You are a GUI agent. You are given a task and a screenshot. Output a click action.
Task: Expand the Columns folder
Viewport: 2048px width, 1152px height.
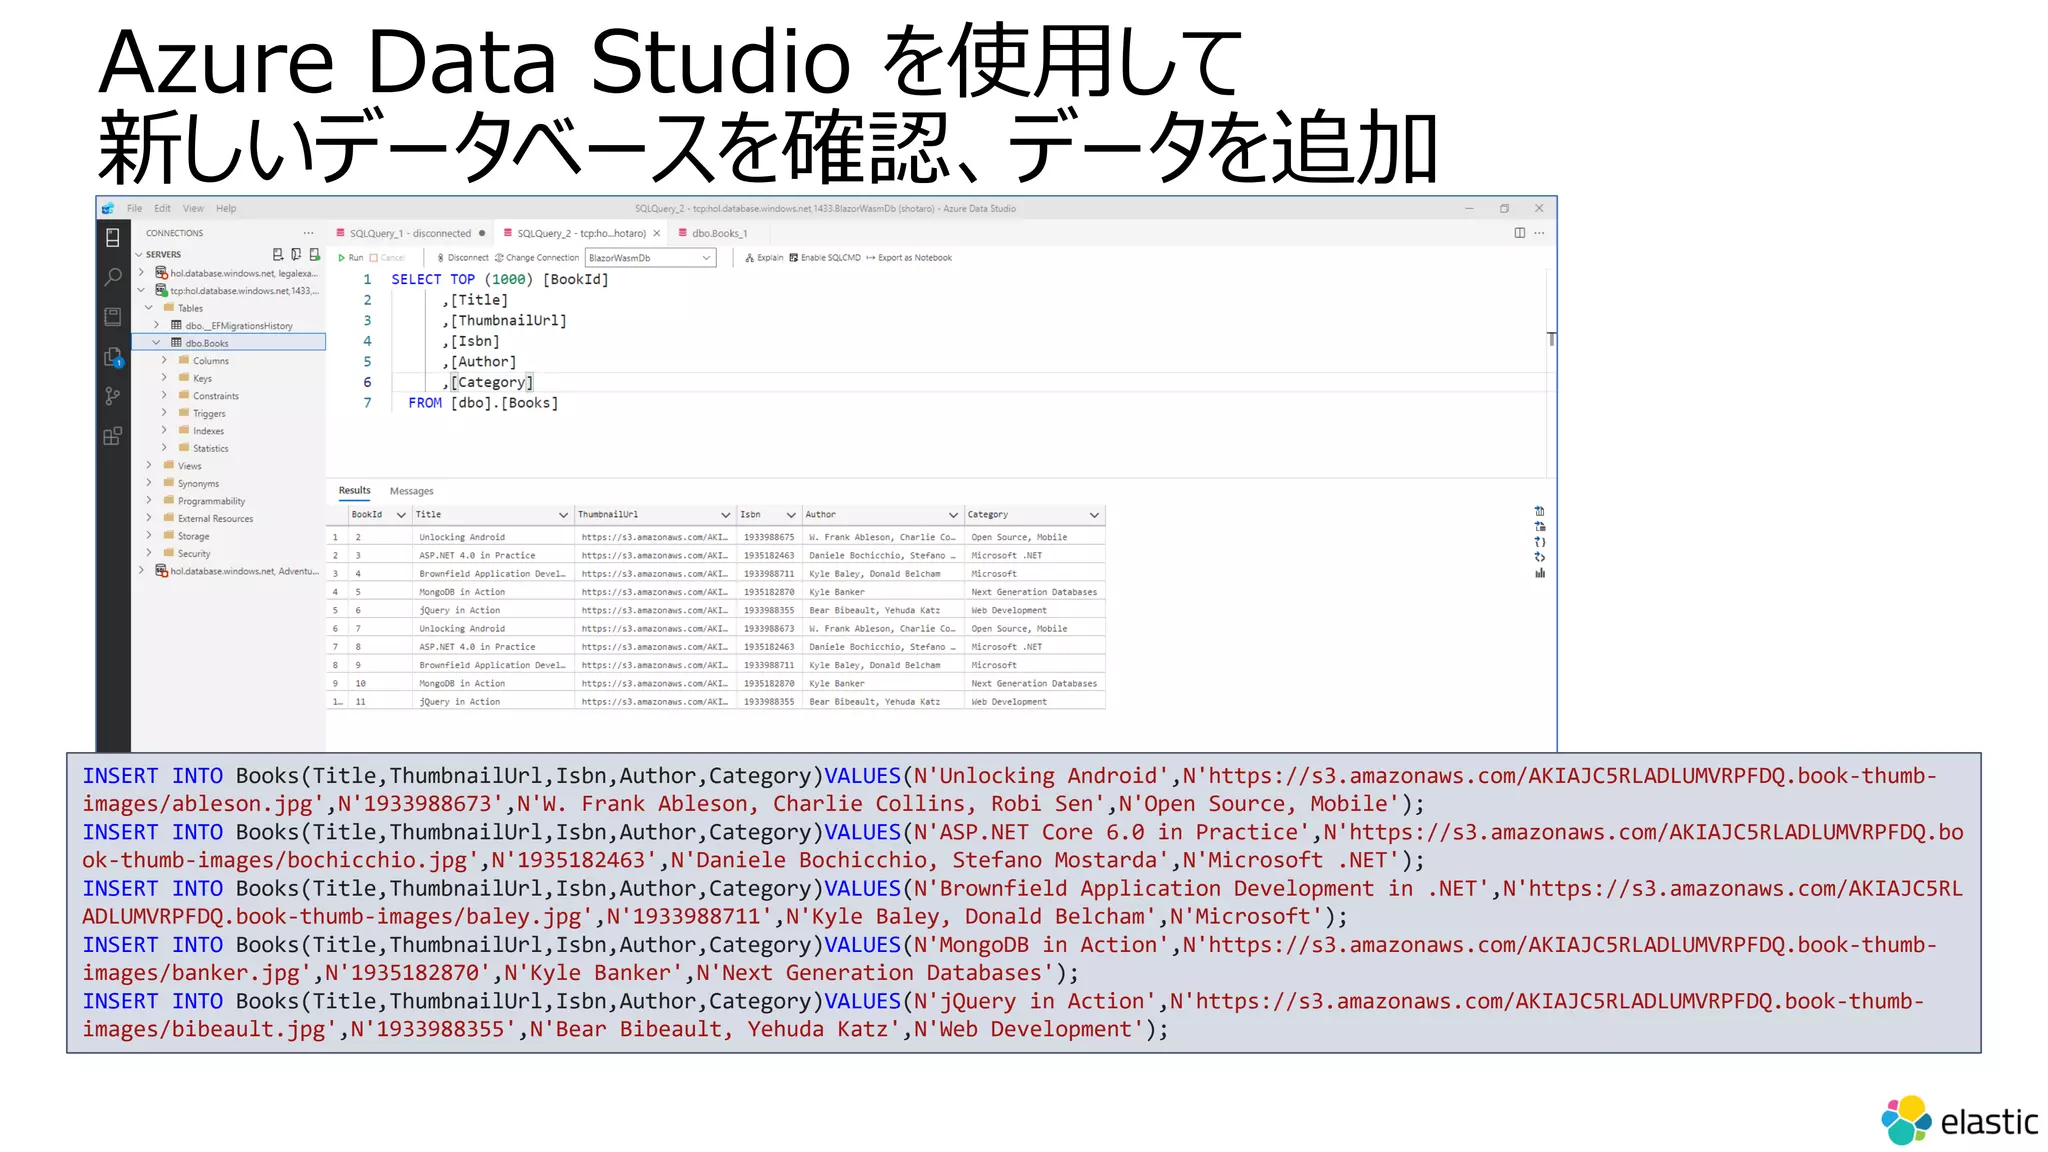[165, 360]
